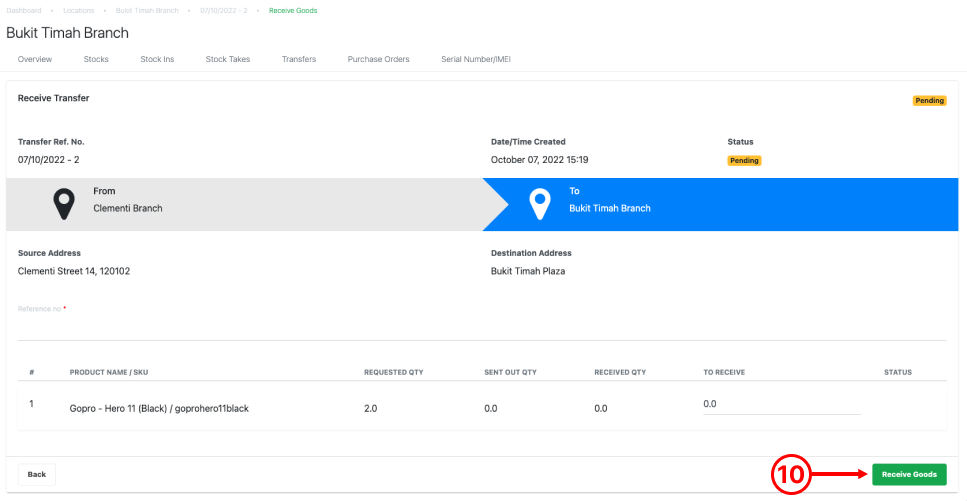Open Locations breadcrumb link
967x501 pixels.
coord(79,10)
